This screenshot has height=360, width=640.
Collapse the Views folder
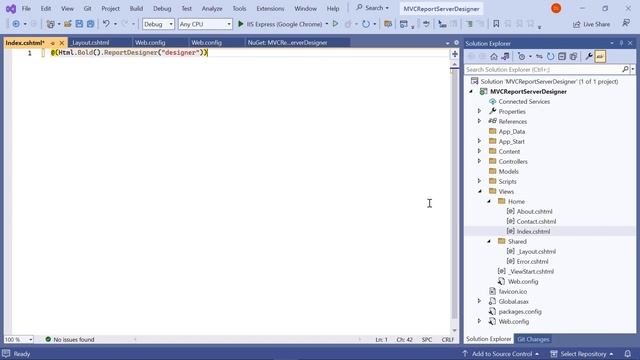click(480, 191)
